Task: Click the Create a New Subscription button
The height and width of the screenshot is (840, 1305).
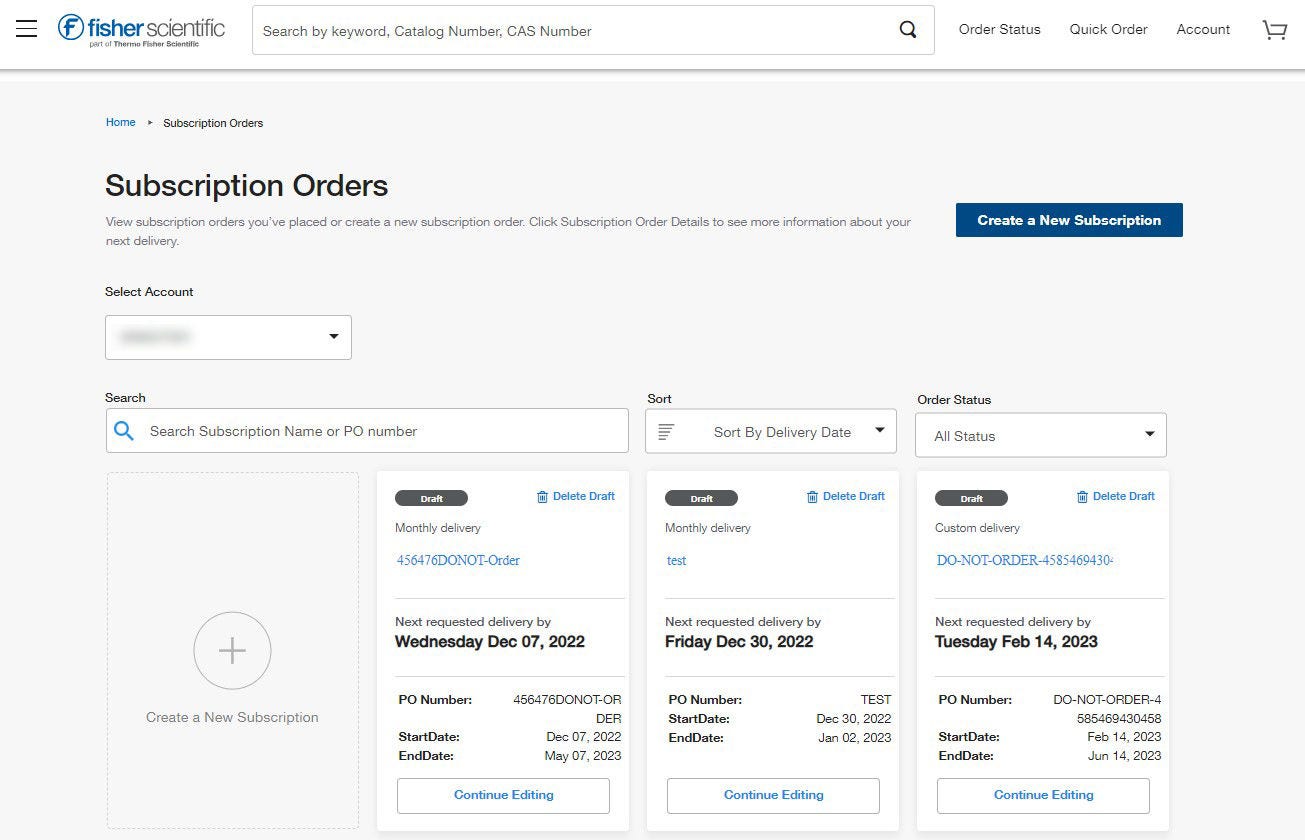Action: pos(1068,220)
